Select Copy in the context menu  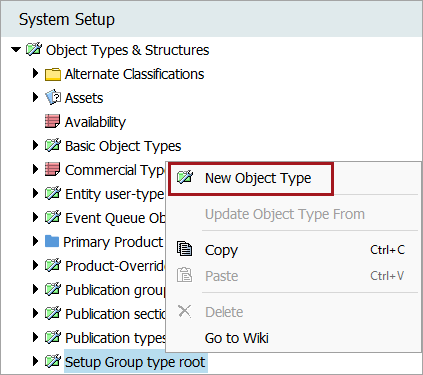[x=221, y=250]
